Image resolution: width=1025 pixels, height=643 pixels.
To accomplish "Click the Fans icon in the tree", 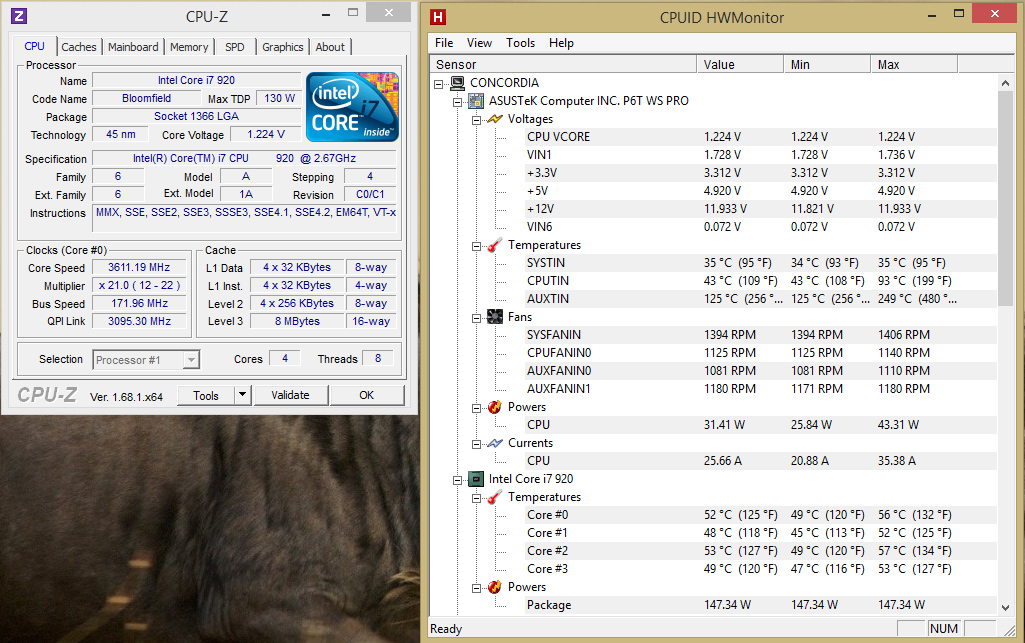I will click(x=495, y=317).
